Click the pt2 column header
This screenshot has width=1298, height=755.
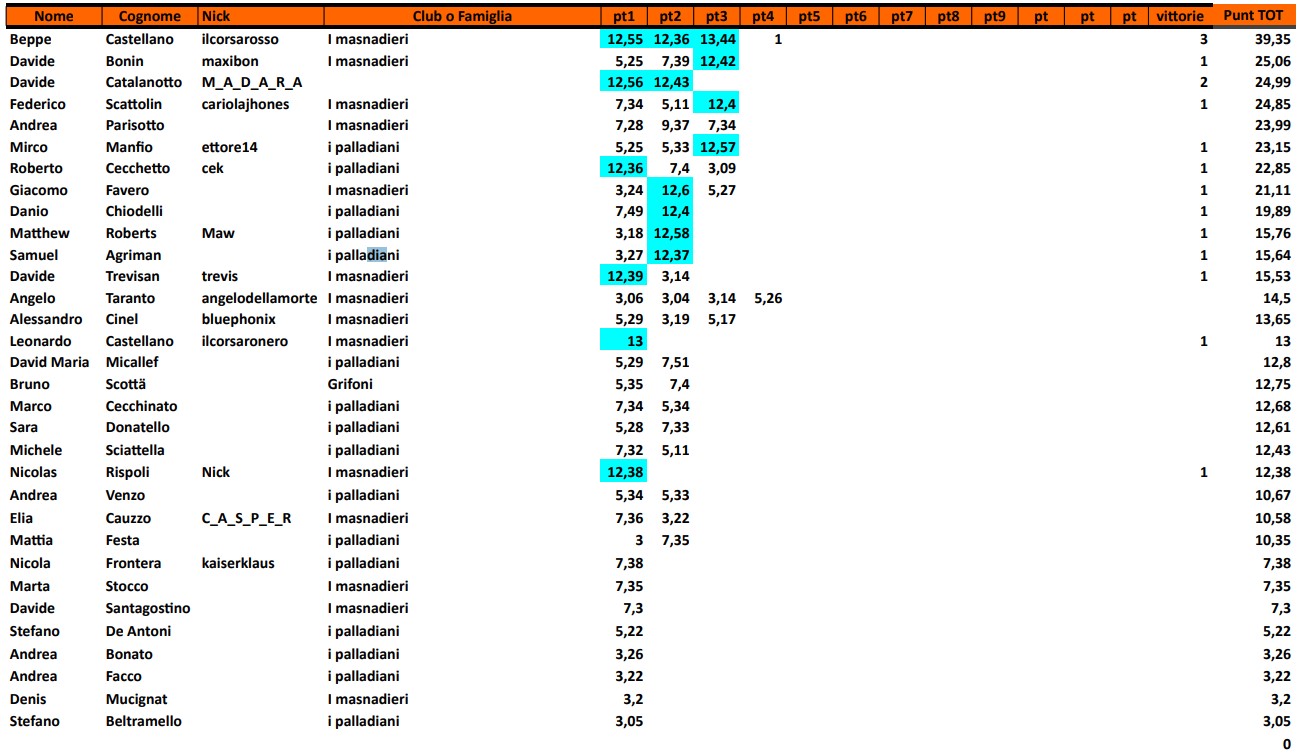(670, 16)
